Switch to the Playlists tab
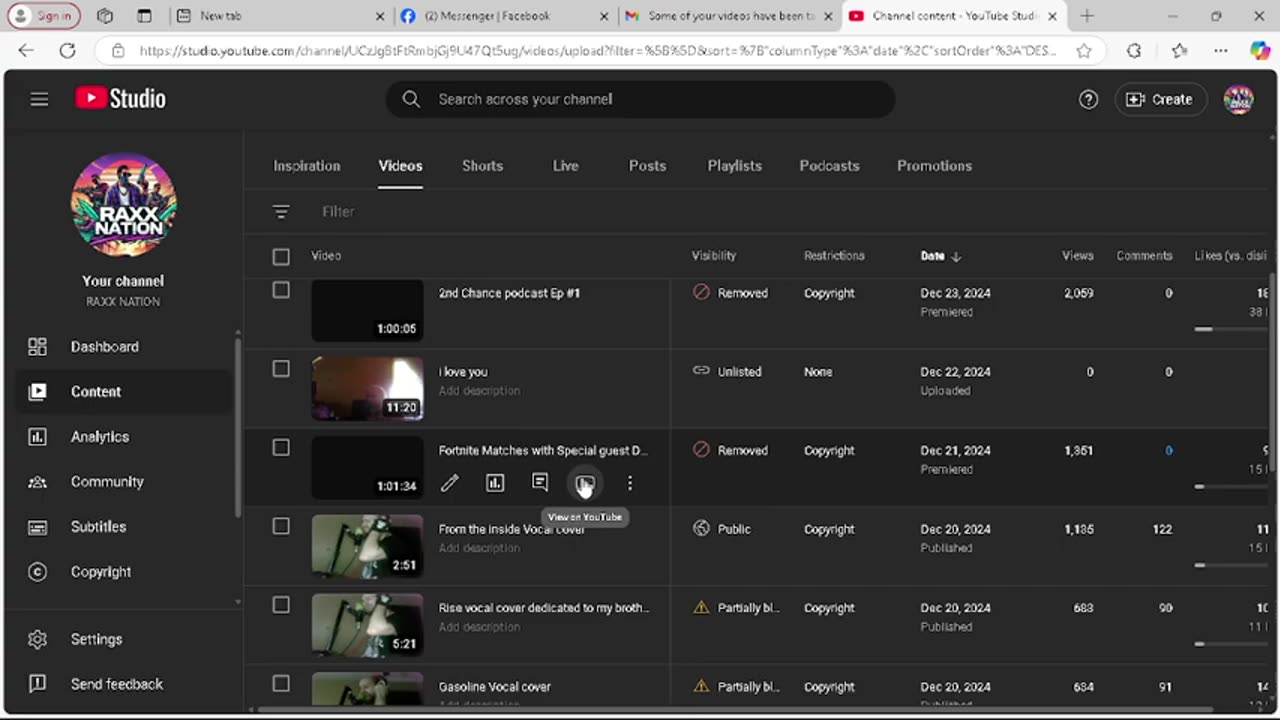This screenshot has width=1280, height=720. click(x=734, y=166)
